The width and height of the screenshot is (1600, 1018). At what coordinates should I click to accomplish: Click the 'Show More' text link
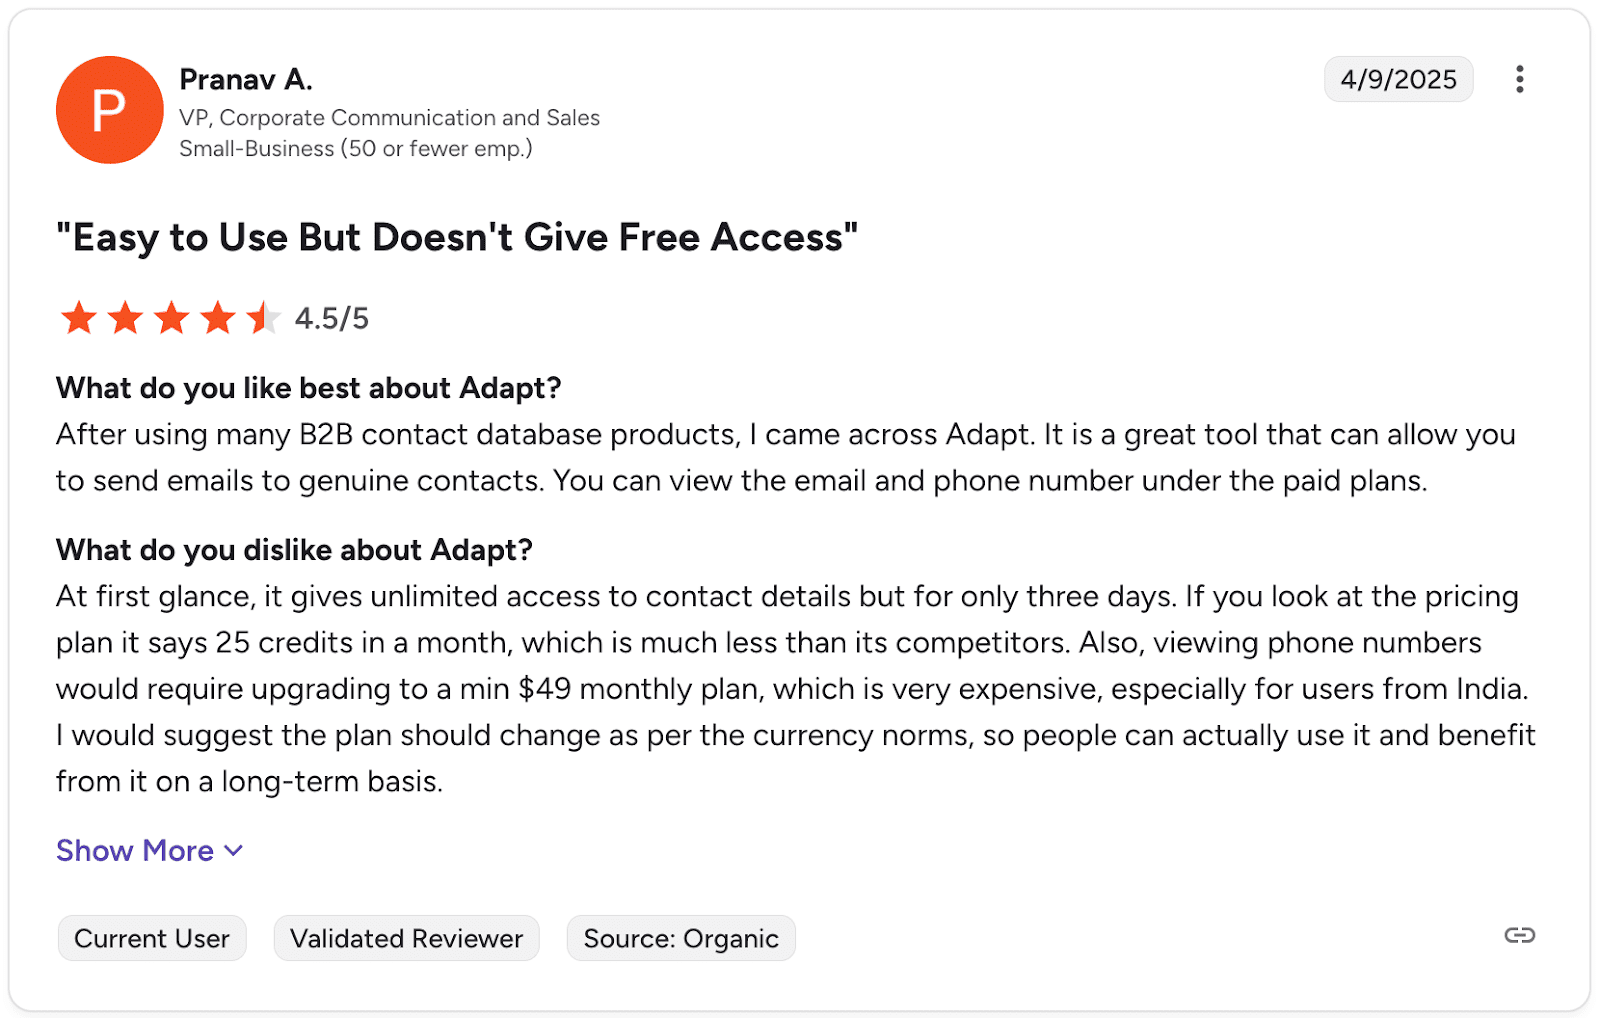point(135,851)
